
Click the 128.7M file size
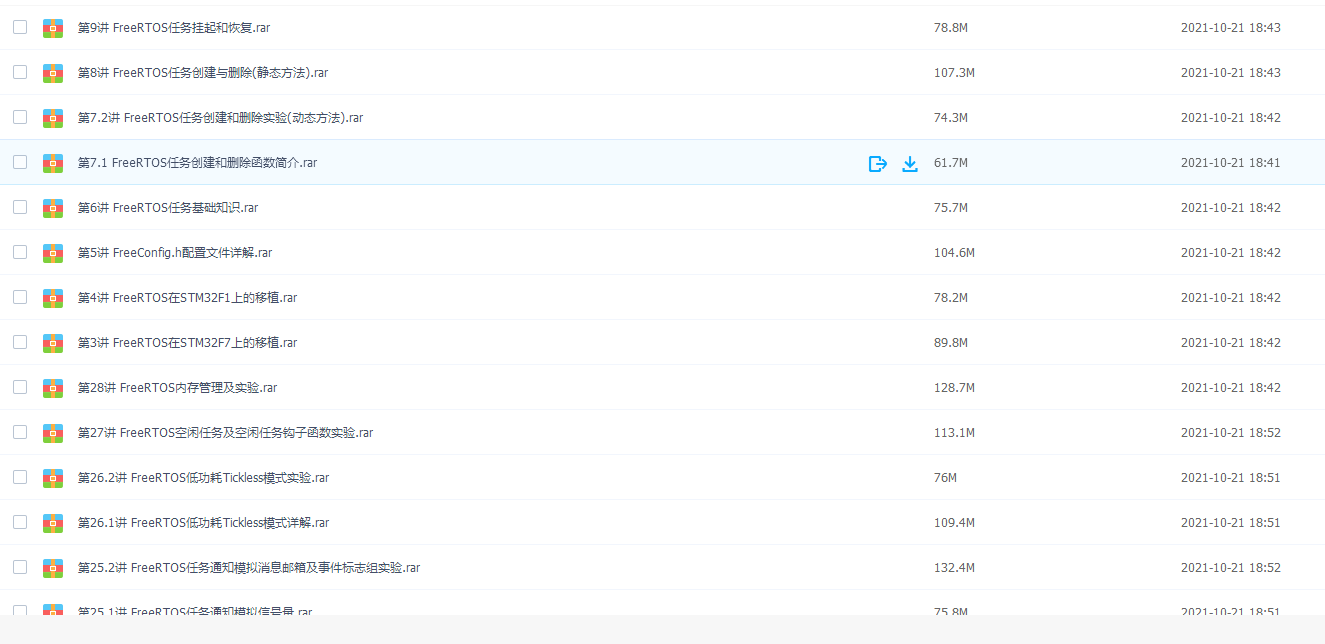tap(954, 388)
